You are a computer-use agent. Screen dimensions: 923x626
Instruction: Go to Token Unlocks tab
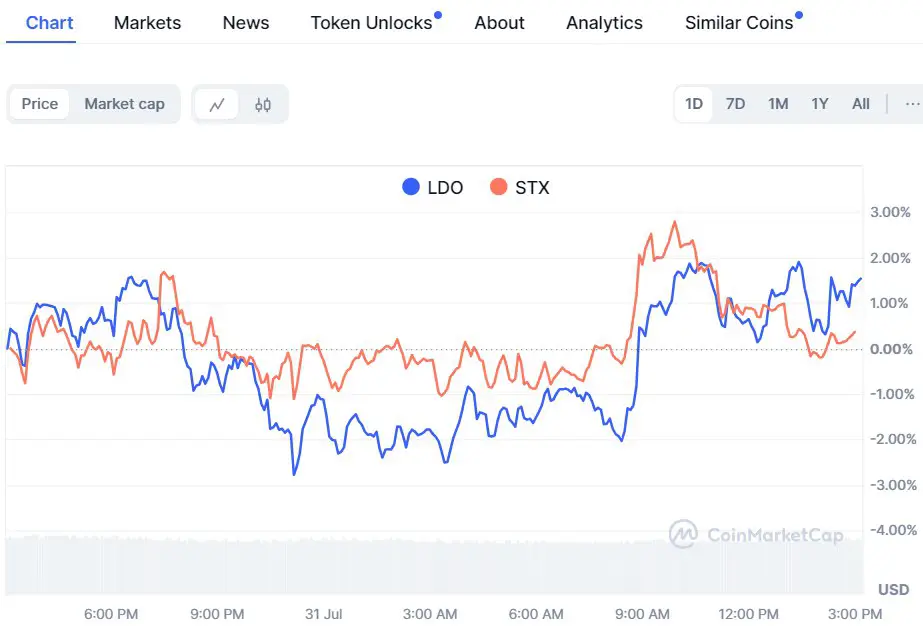tap(371, 22)
